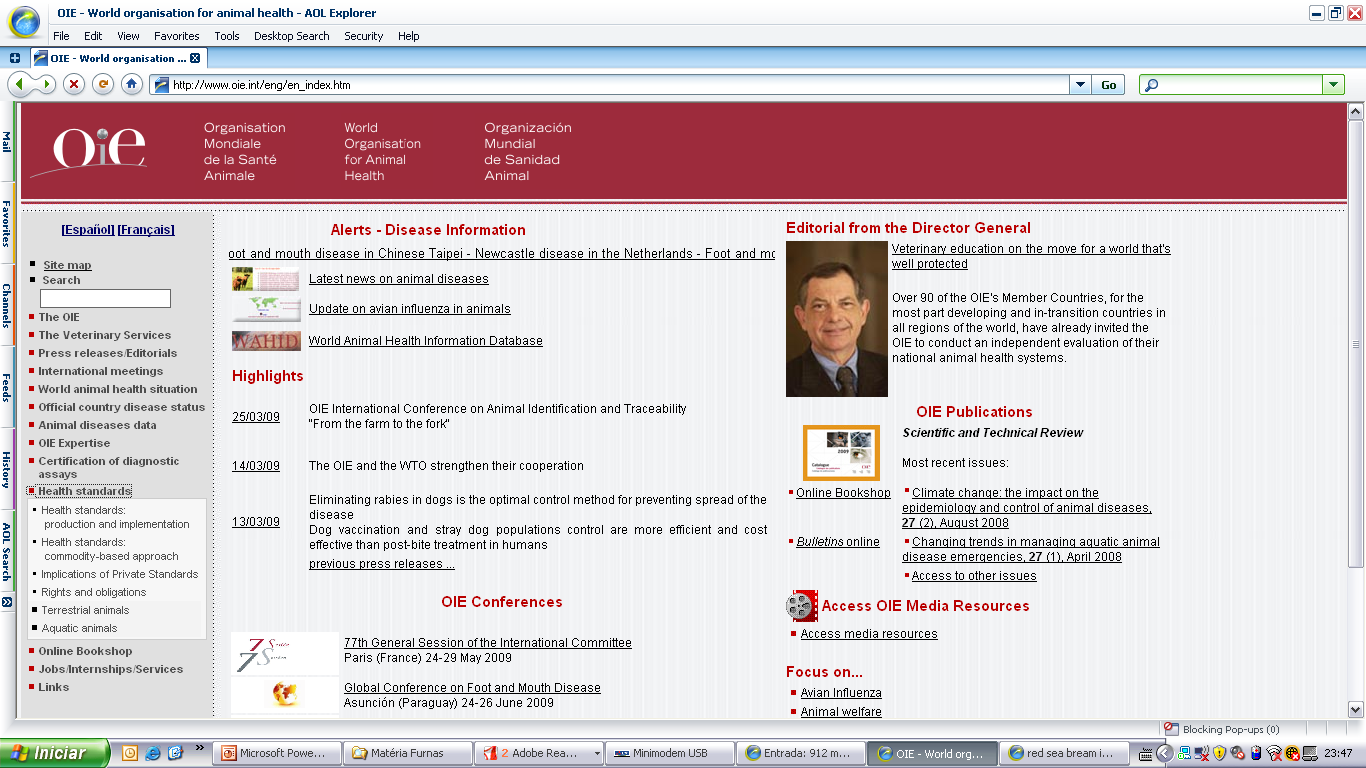Click the film reel media resources icon
The image size is (1366, 768).
(x=801, y=605)
